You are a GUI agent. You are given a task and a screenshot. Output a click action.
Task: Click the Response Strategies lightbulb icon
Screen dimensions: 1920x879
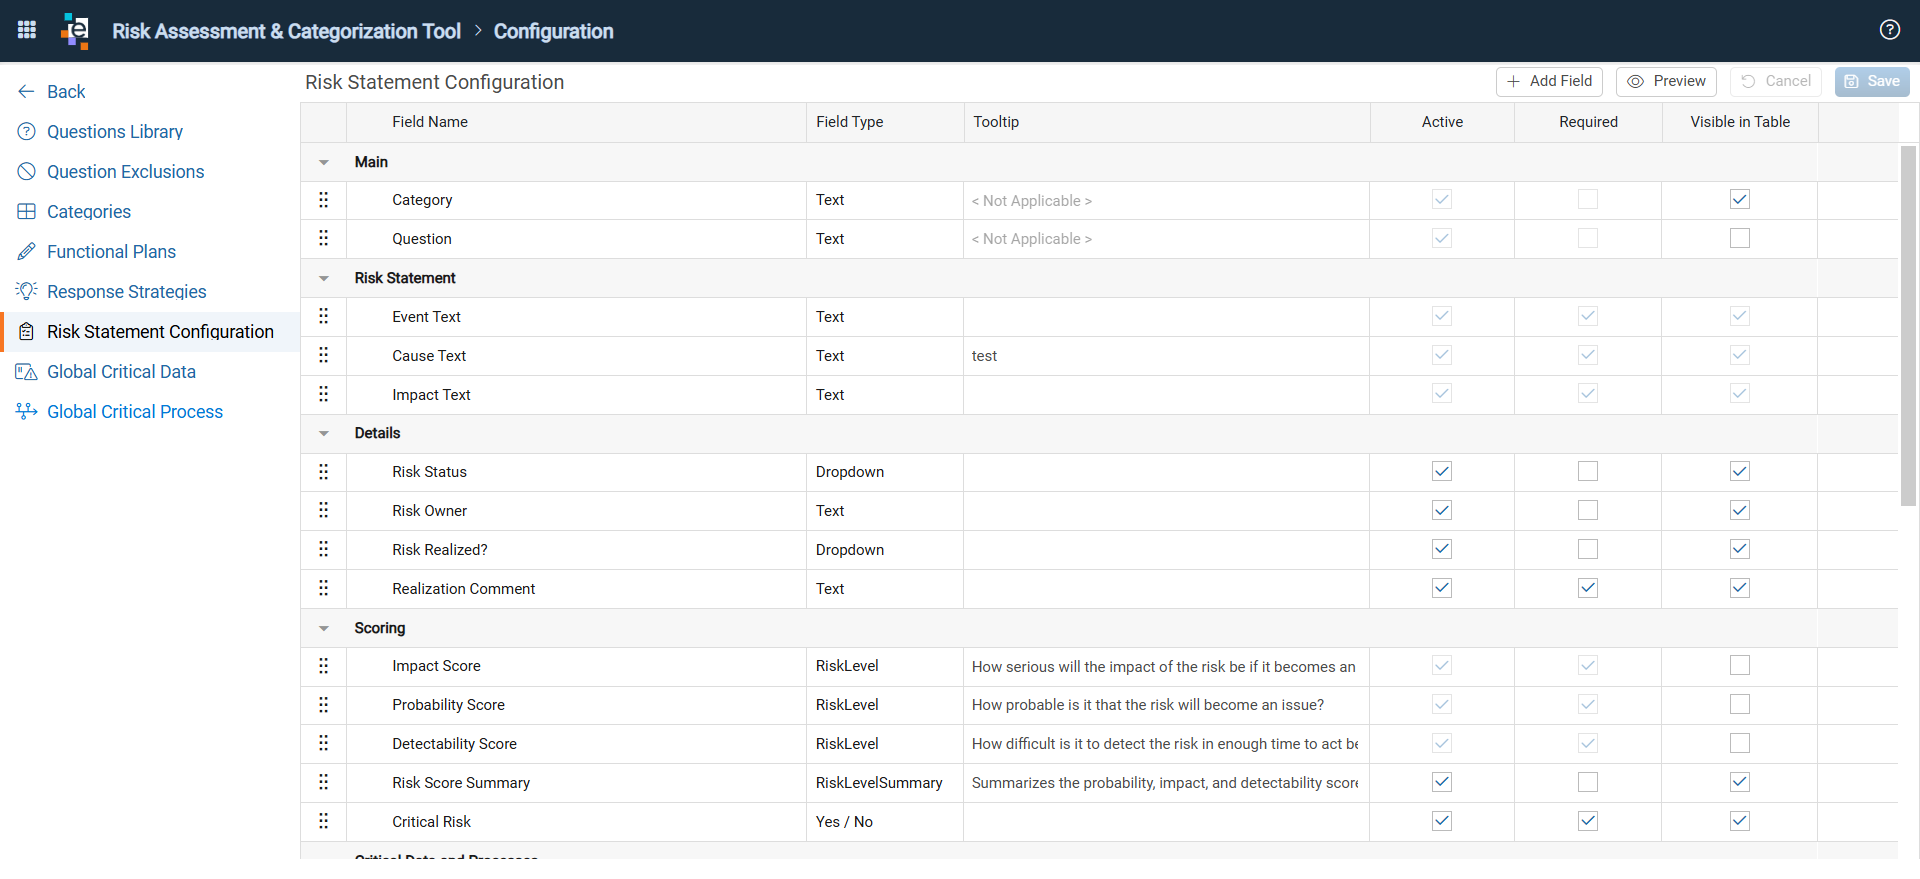pyautogui.click(x=27, y=291)
